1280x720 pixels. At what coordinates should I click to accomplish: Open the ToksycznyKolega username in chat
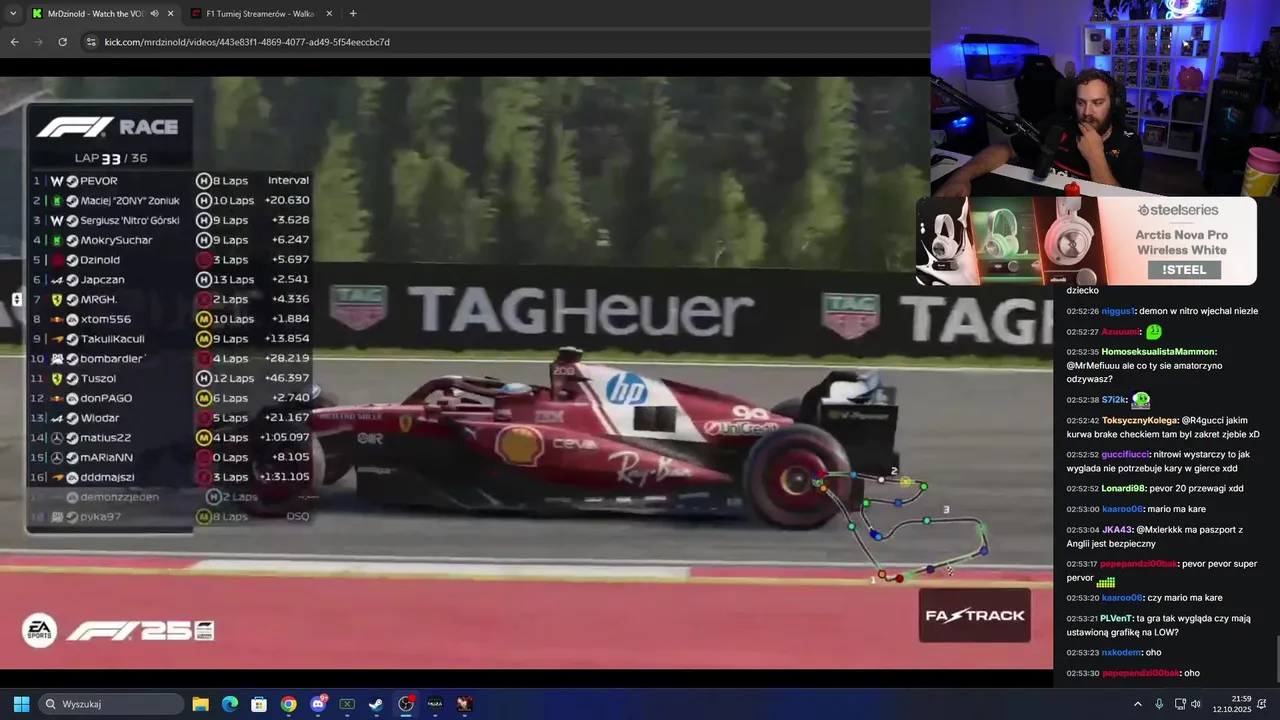pyautogui.click(x=1139, y=421)
